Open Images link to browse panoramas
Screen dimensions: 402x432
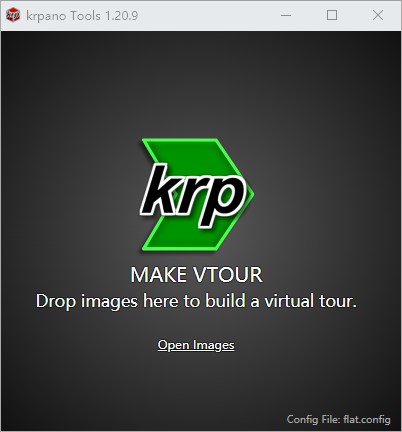(196, 345)
